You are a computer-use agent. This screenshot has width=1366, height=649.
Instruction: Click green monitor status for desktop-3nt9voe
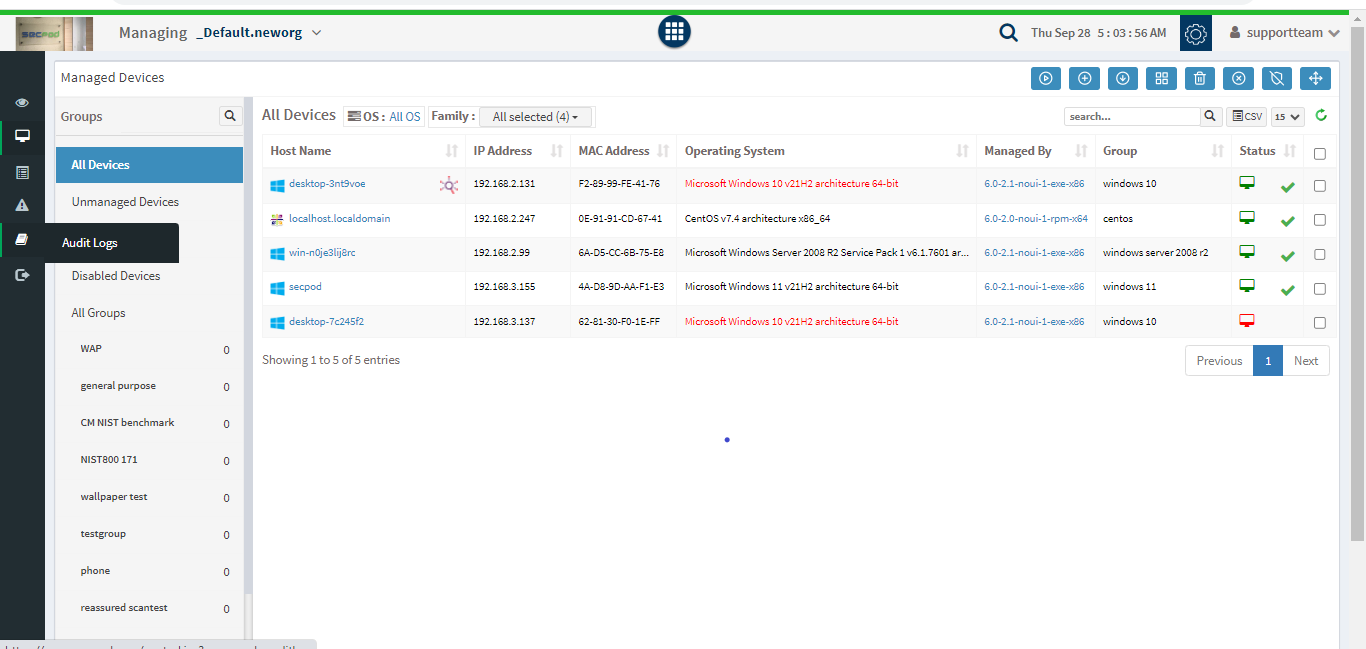point(1247,183)
